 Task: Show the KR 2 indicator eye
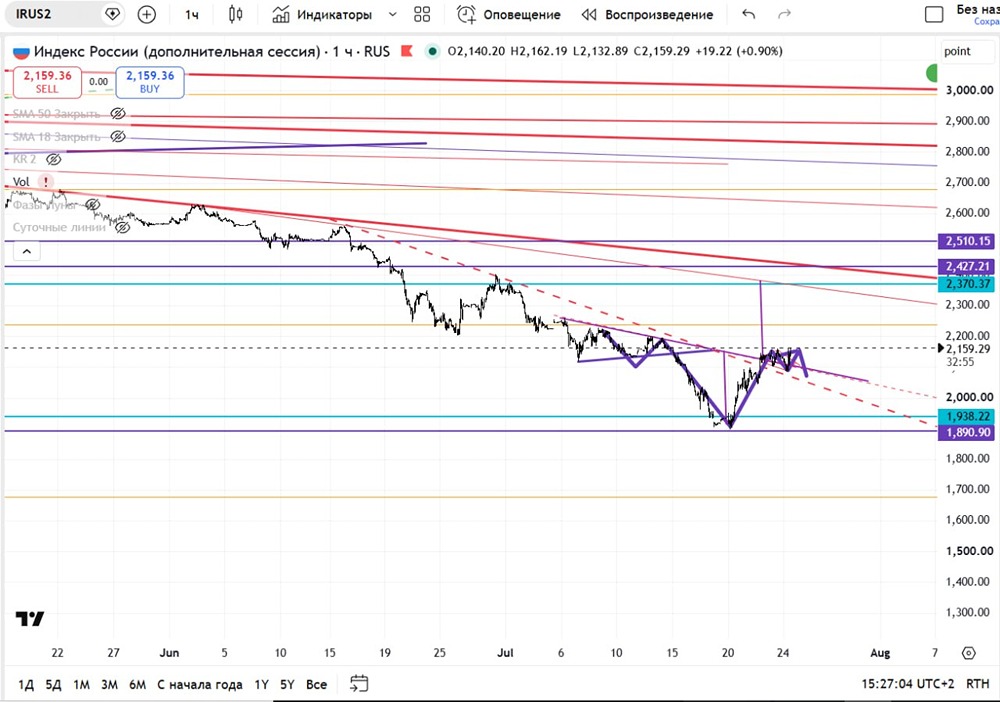click(54, 159)
